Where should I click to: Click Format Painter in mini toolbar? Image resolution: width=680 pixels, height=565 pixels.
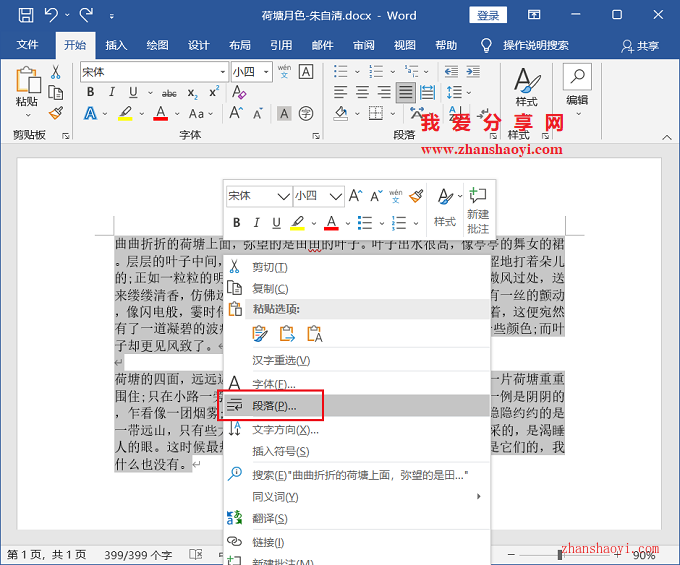point(416,196)
